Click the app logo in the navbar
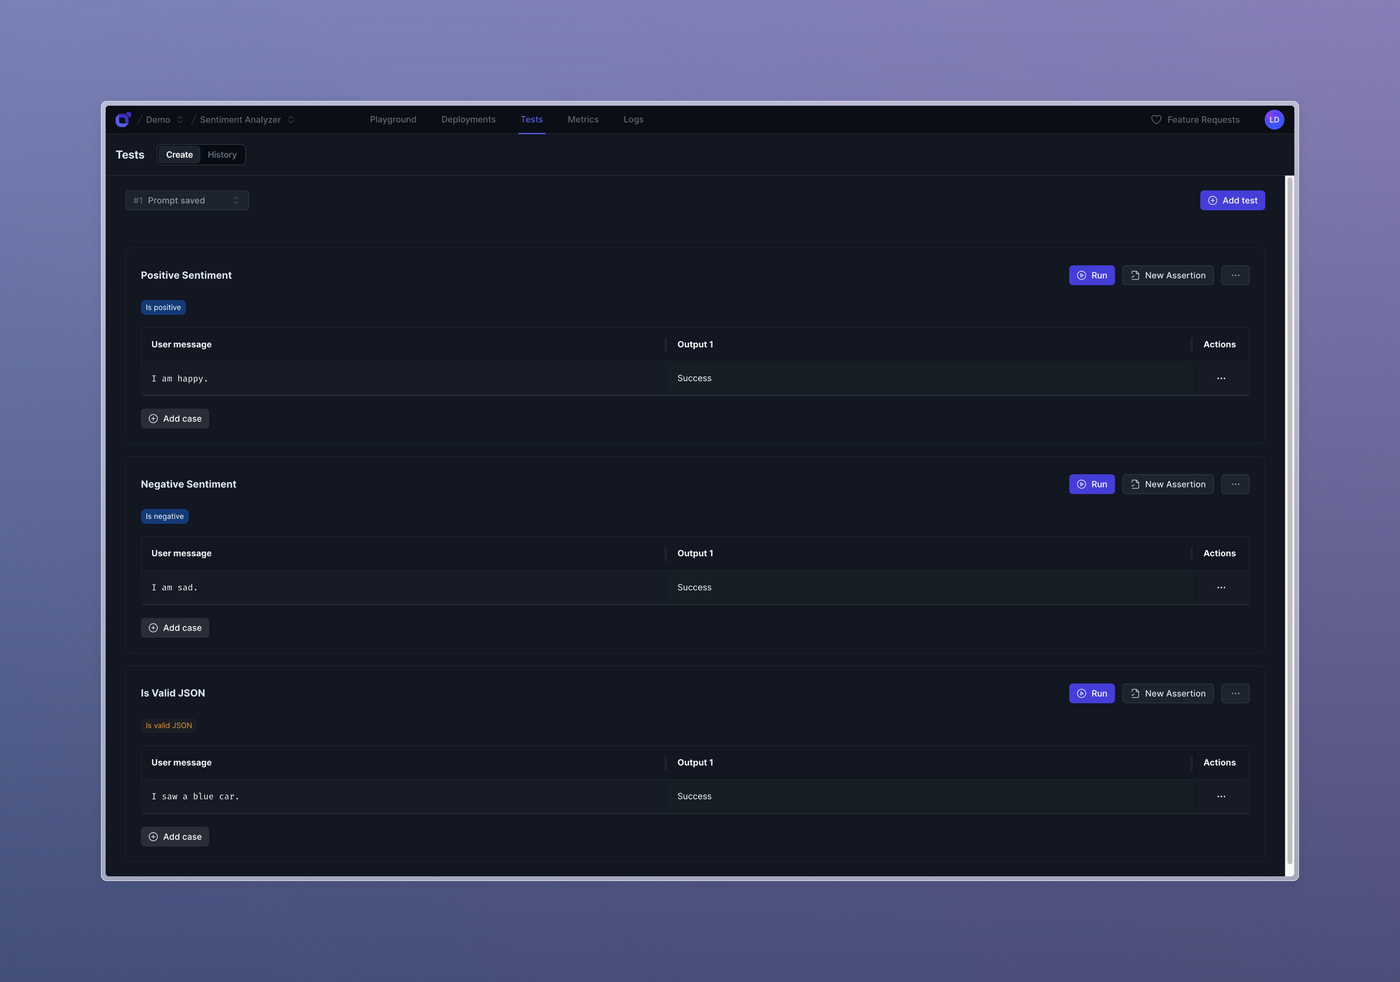 [x=122, y=119]
